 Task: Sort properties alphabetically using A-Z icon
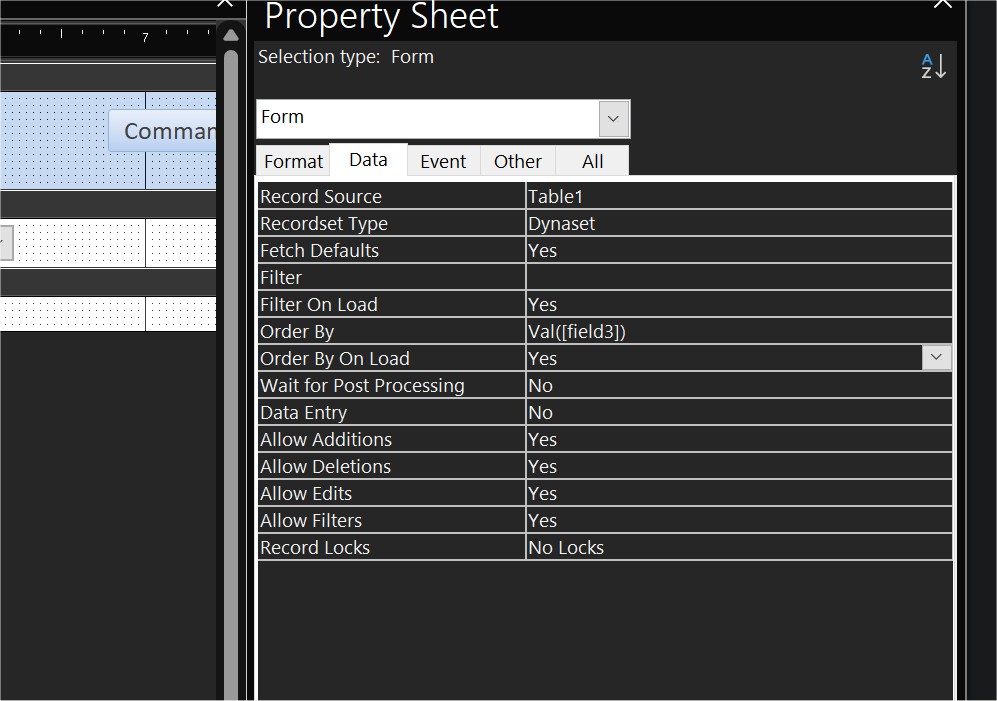(x=933, y=64)
